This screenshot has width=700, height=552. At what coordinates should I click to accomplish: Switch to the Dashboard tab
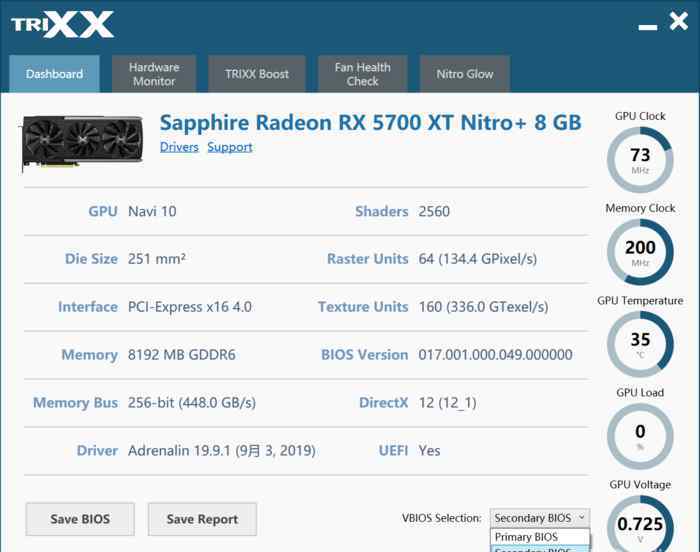(54, 74)
